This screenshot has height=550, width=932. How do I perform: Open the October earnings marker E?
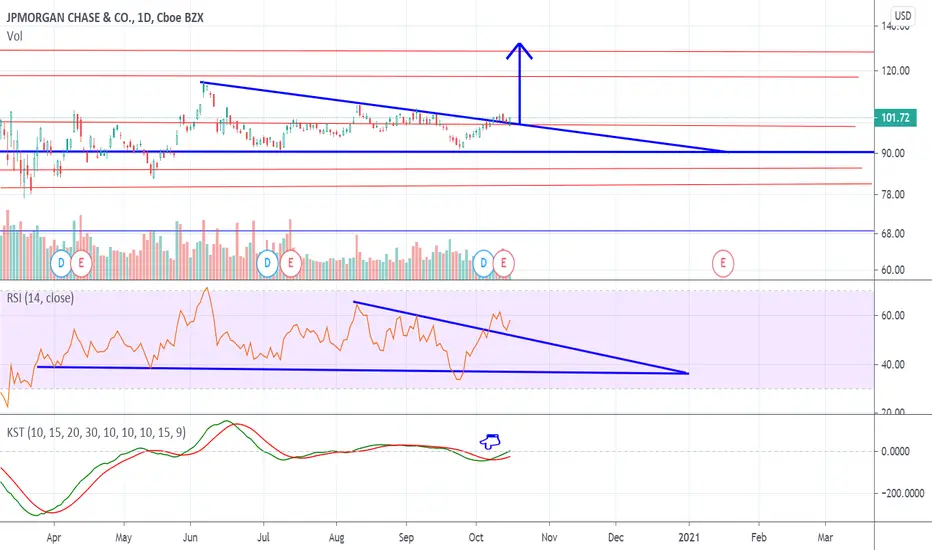pos(504,263)
